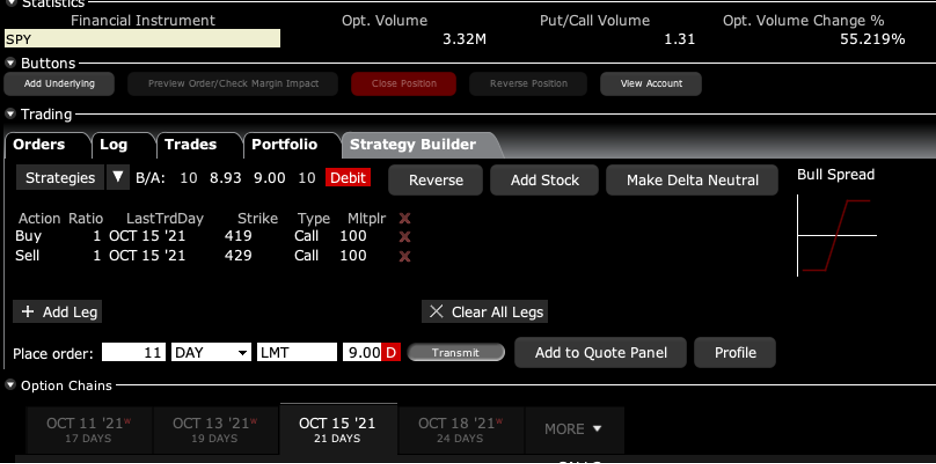This screenshot has width=936, height=464.
Task: Expand MORE expirations dropdown
Action: (573, 429)
